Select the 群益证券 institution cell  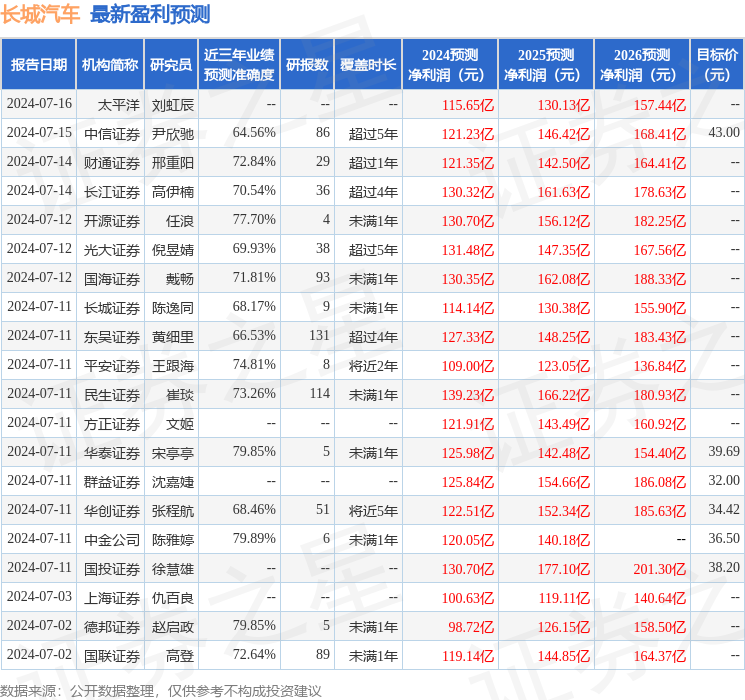[x=112, y=482]
